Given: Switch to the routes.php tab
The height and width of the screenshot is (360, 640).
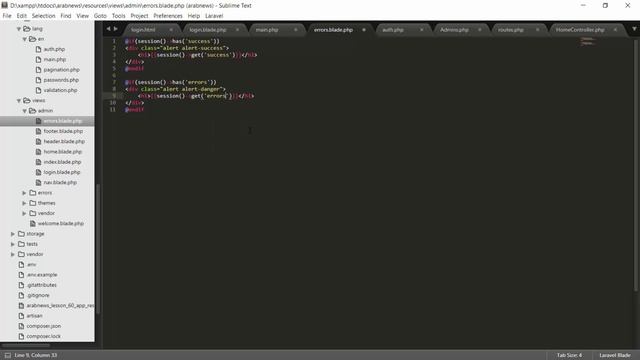Looking at the screenshot, I should point(511,30).
